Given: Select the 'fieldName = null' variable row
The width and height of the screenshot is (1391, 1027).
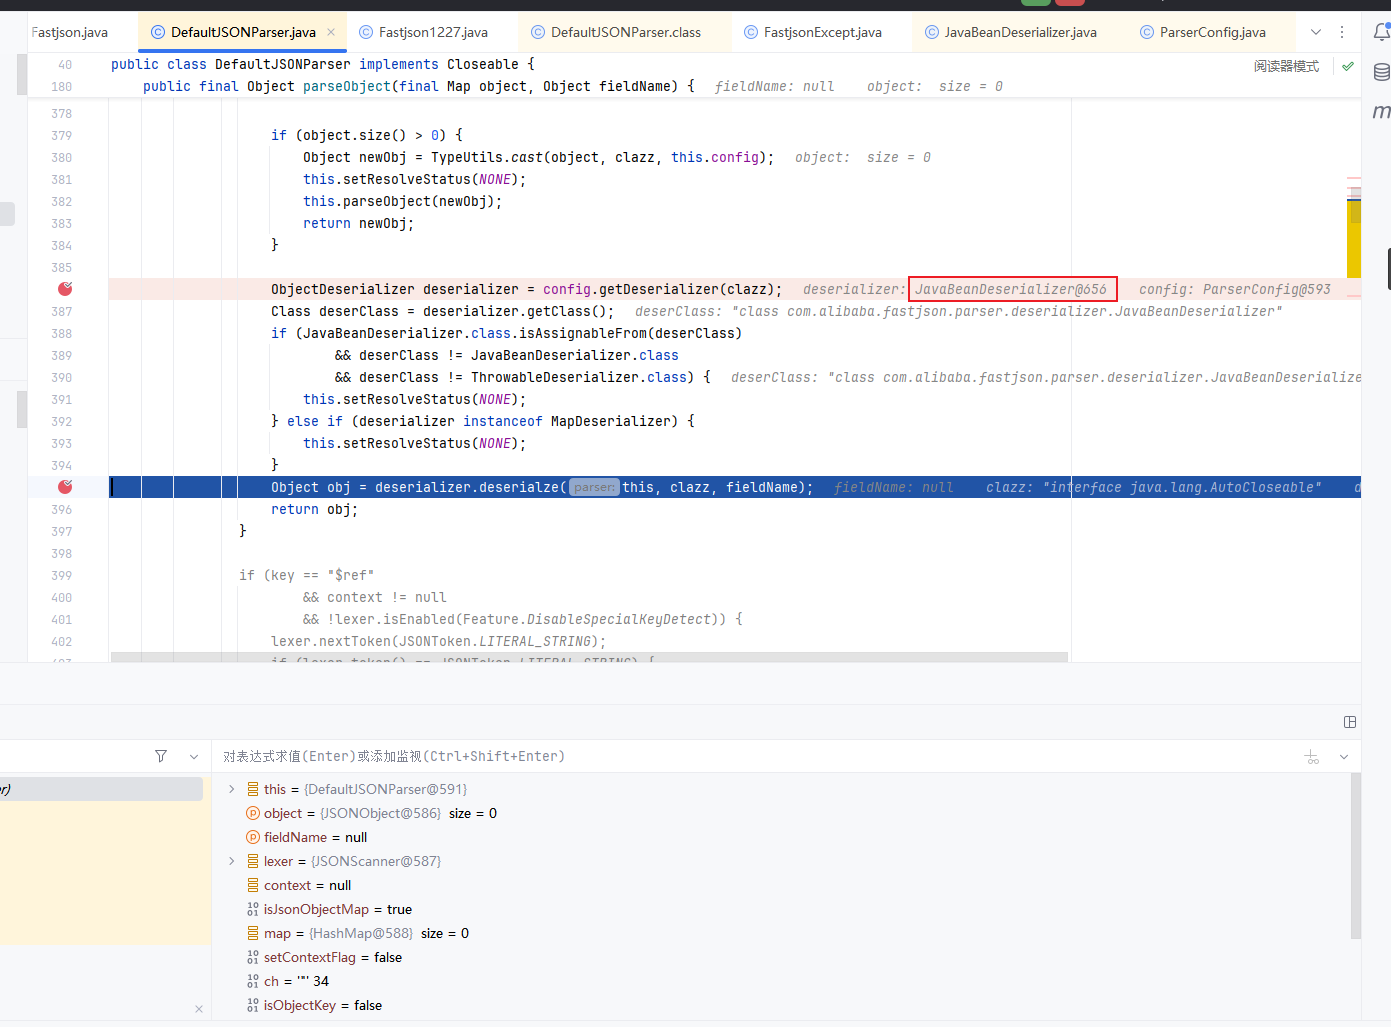Looking at the screenshot, I should 780,837.
